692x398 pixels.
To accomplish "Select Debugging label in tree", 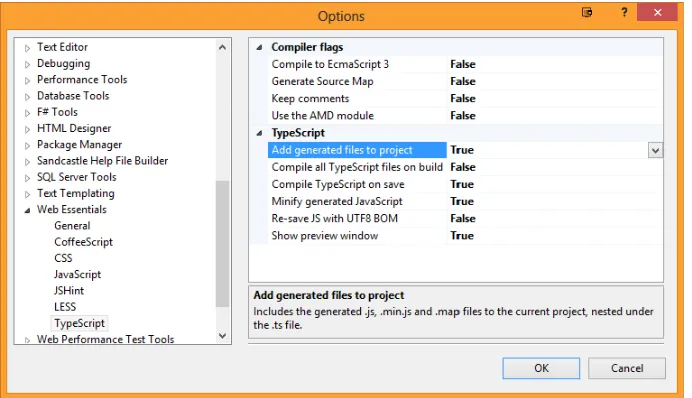I will click(x=64, y=64).
